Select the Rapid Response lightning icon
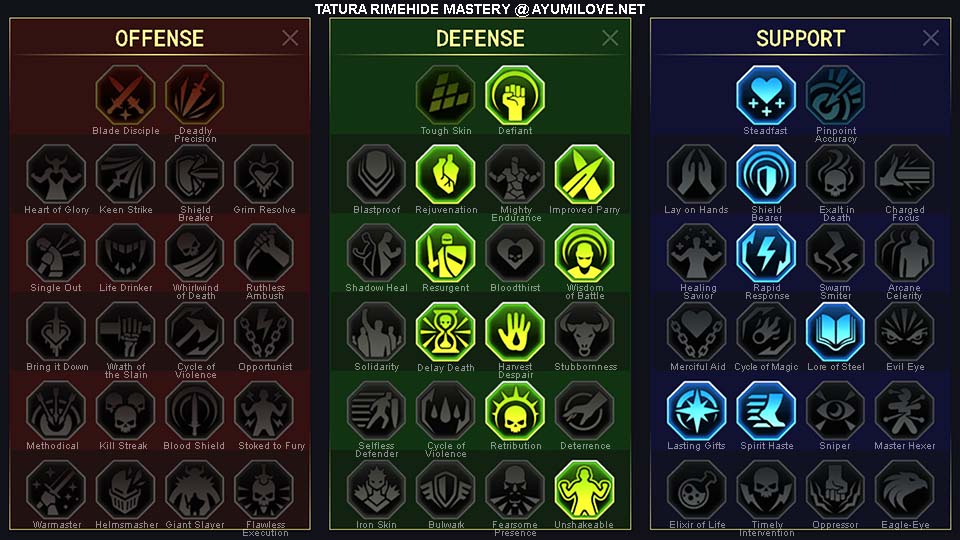This screenshot has height=540, width=960. pyautogui.click(x=766, y=253)
